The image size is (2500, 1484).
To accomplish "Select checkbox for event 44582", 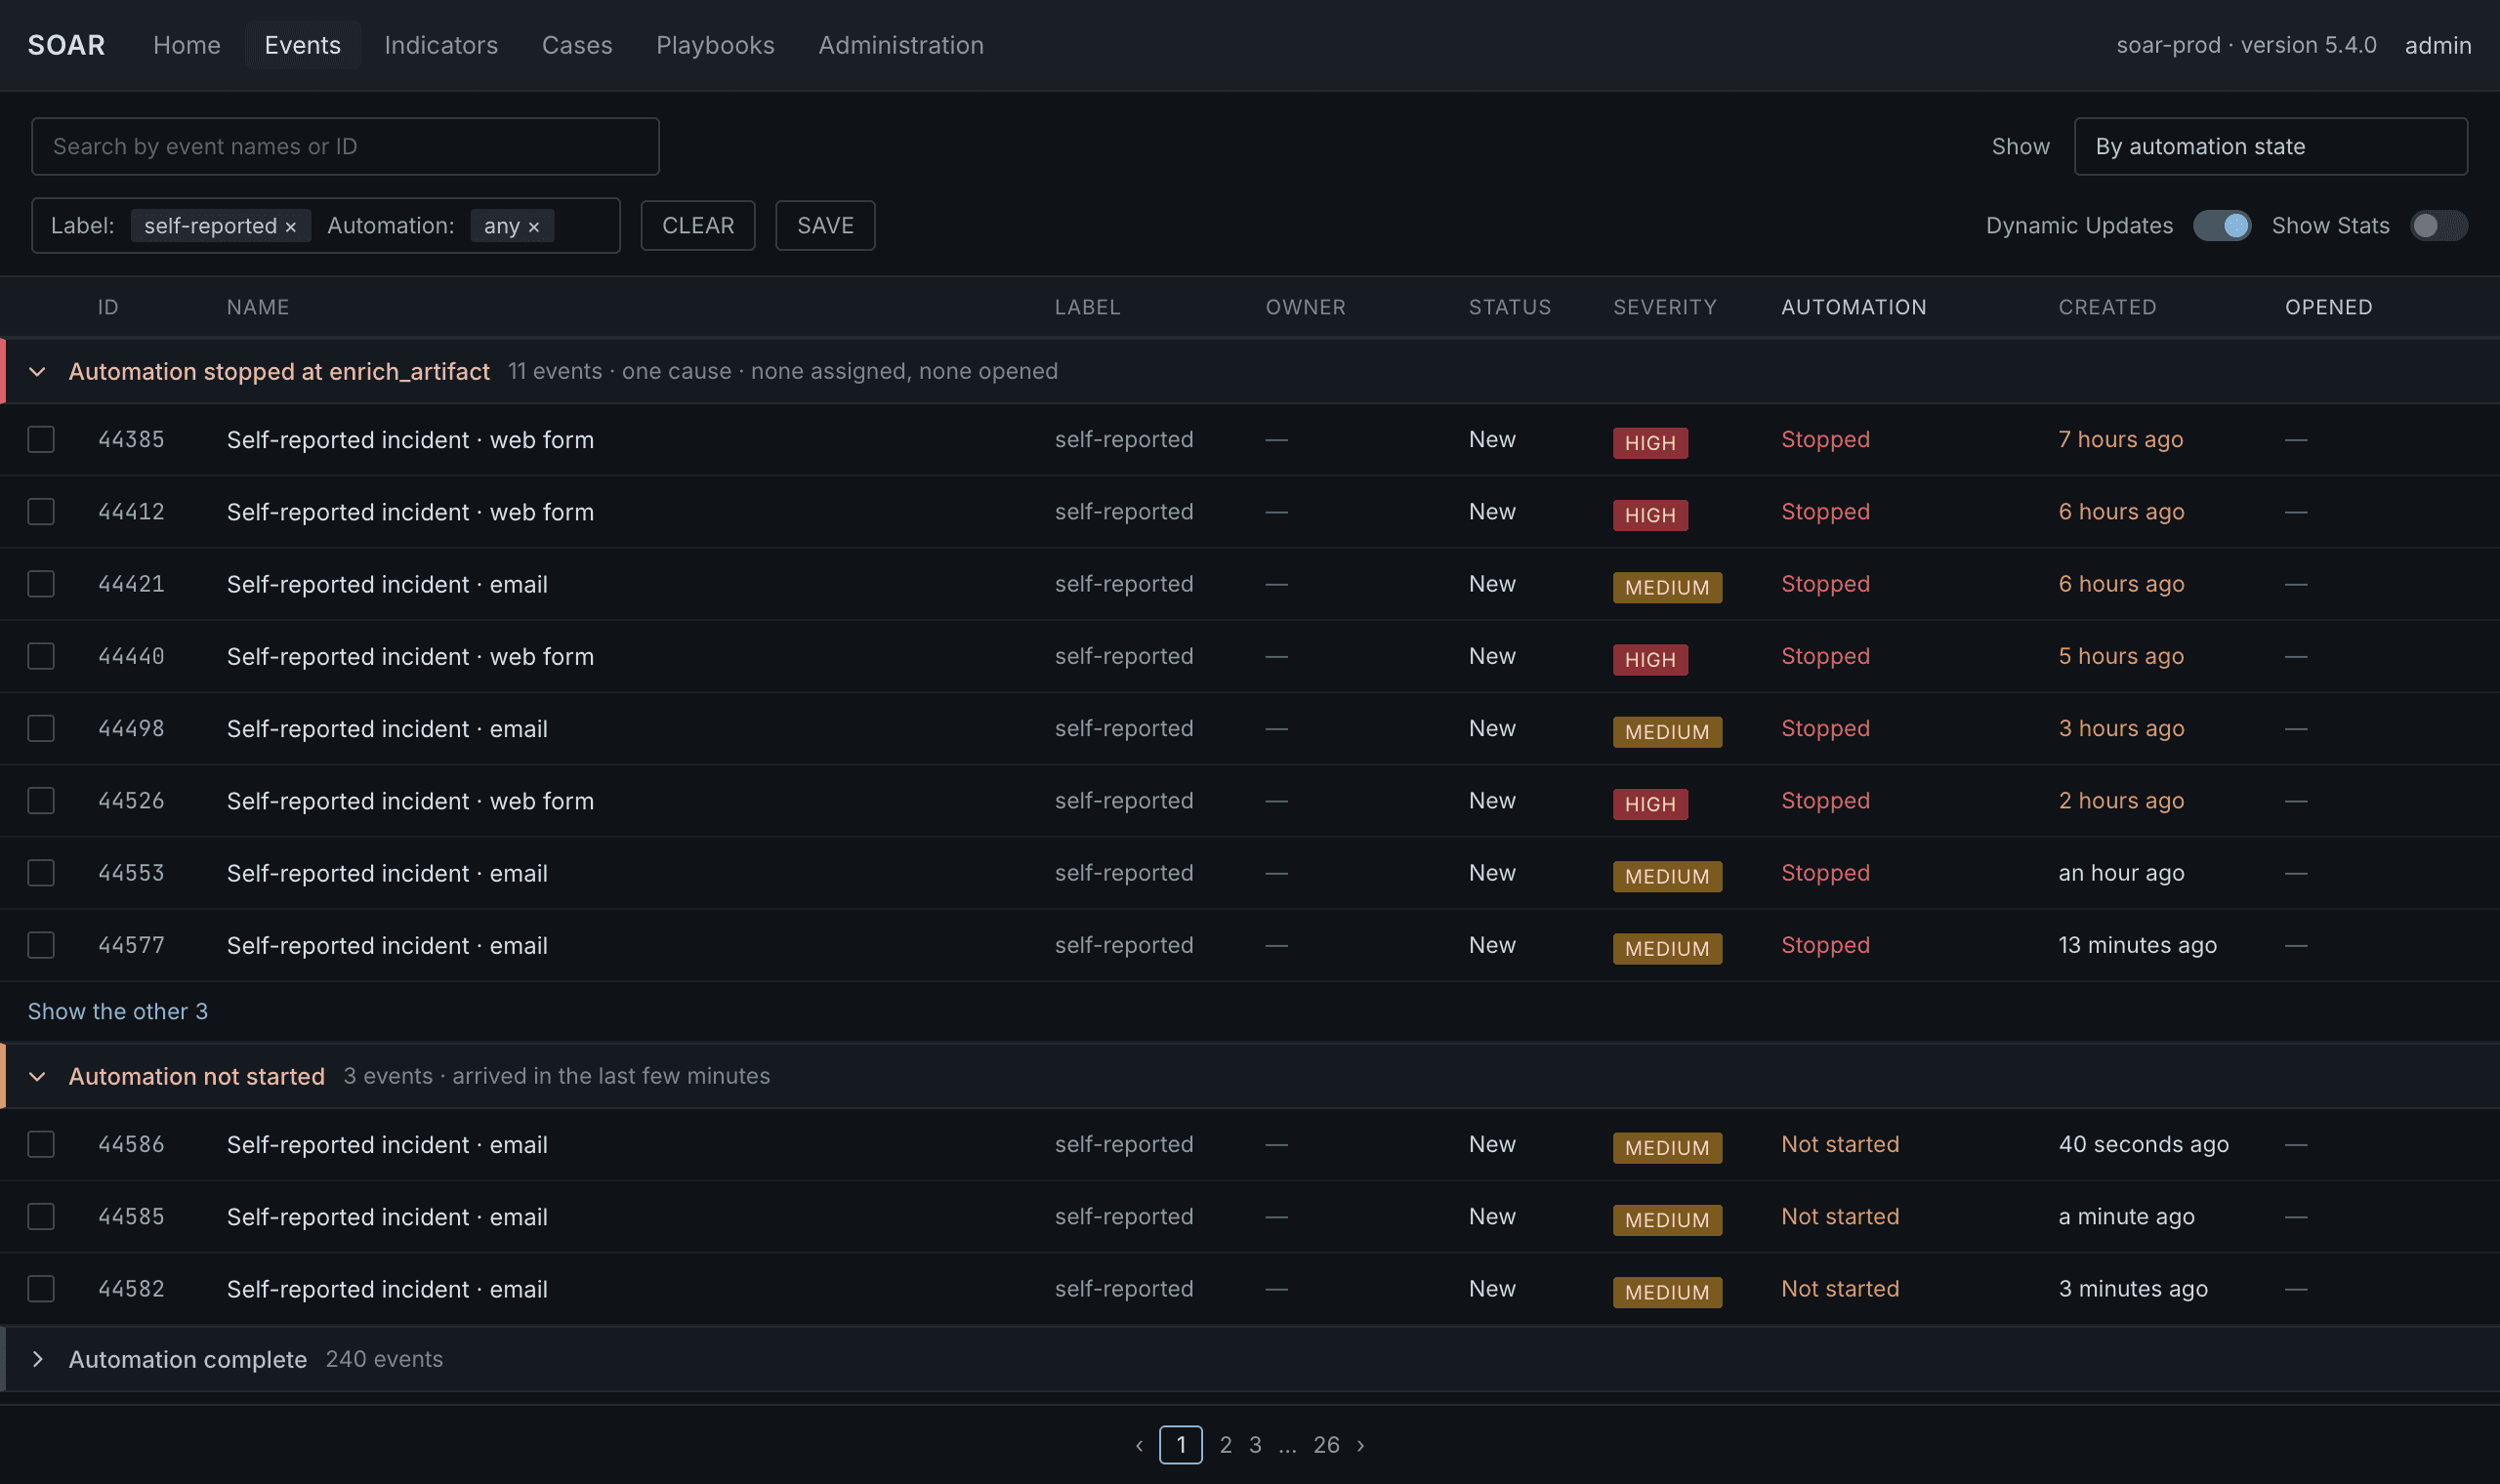I will (41, 1289).
